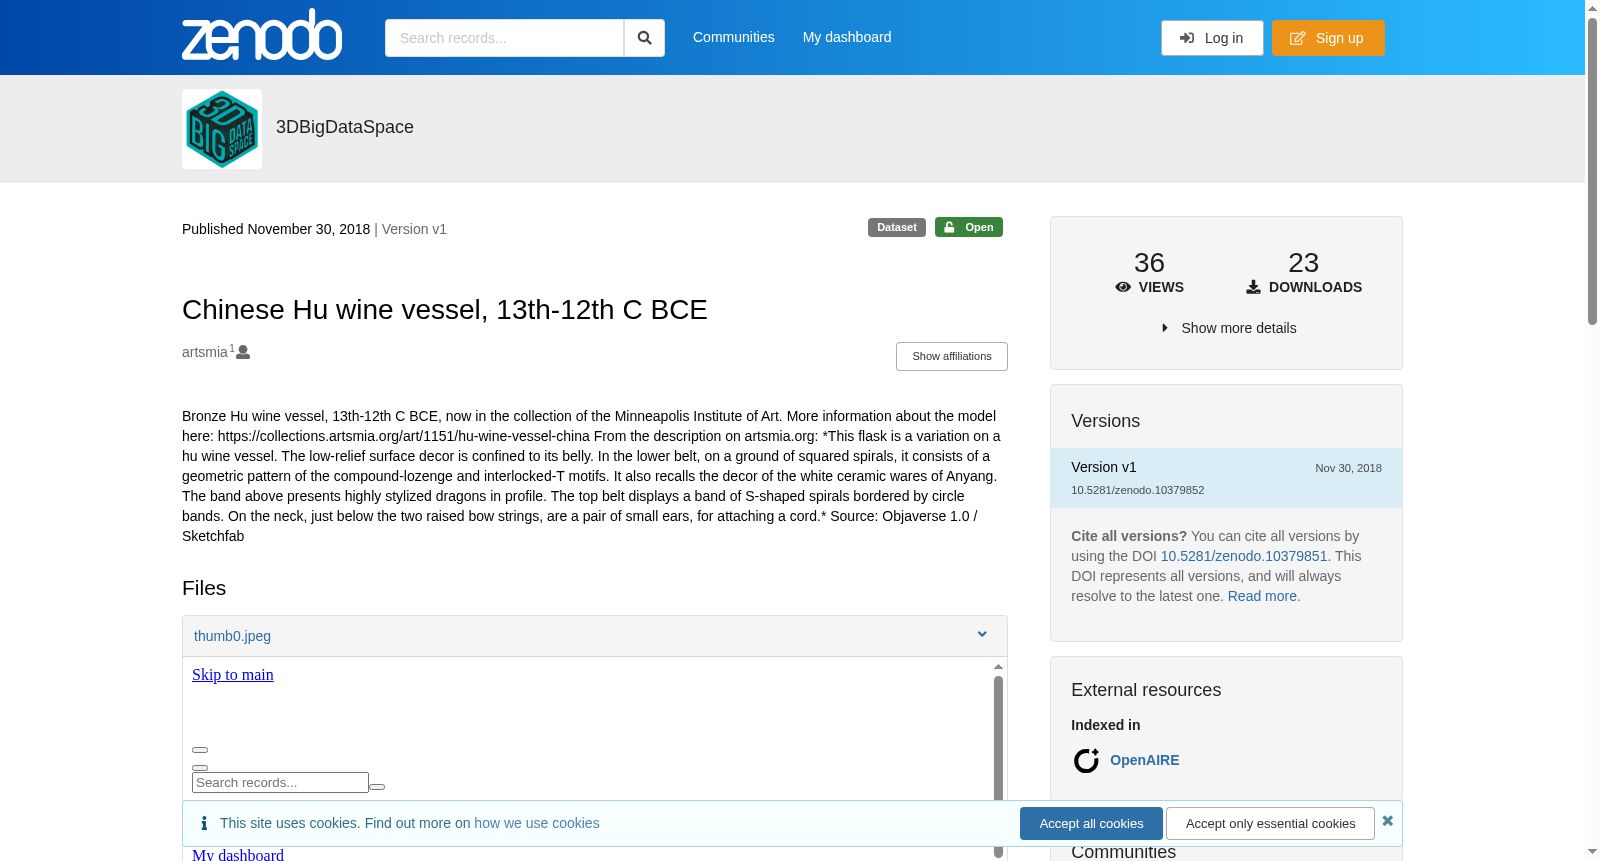Viewport: 1600px width, 861px height.
Task: Click the Zenodo logo
Action: point(262,35)
